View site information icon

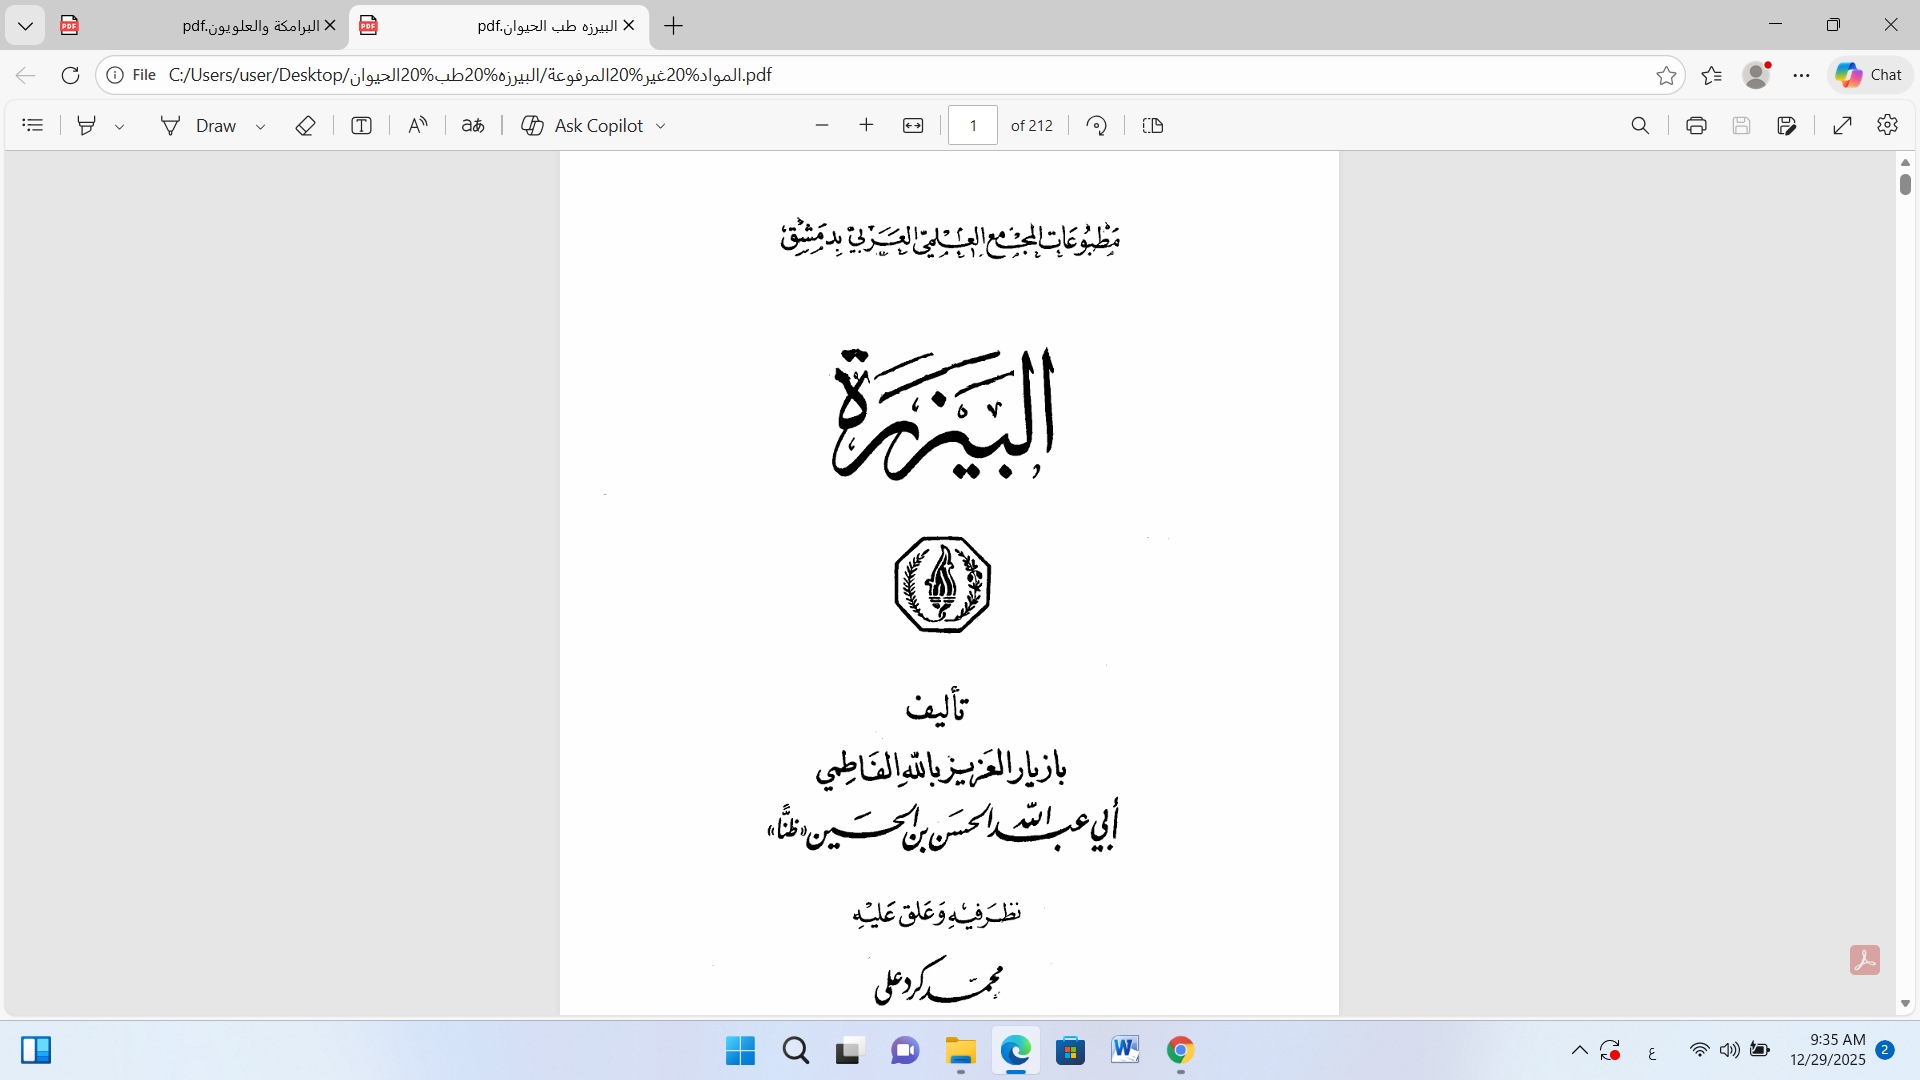tap(115, 75)
